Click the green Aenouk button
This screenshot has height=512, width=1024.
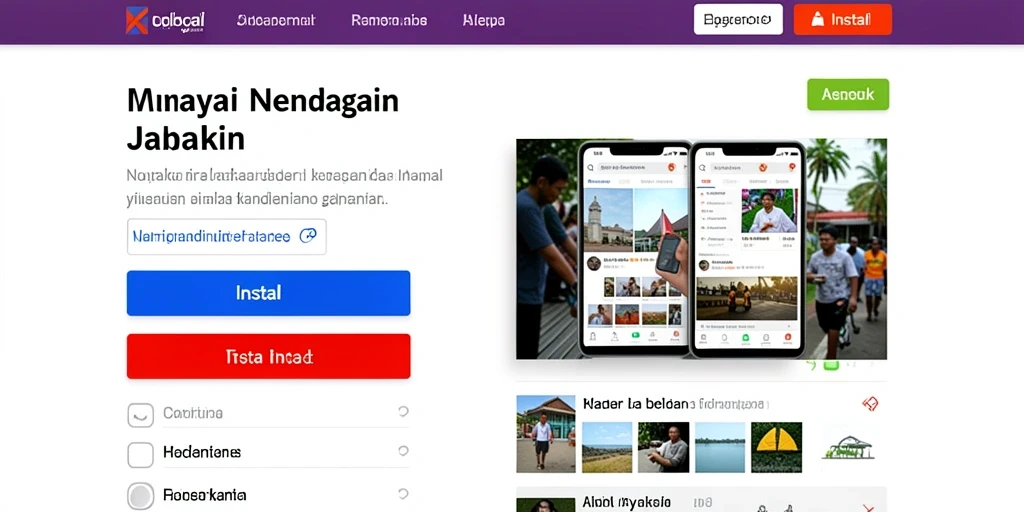(848, 94)
